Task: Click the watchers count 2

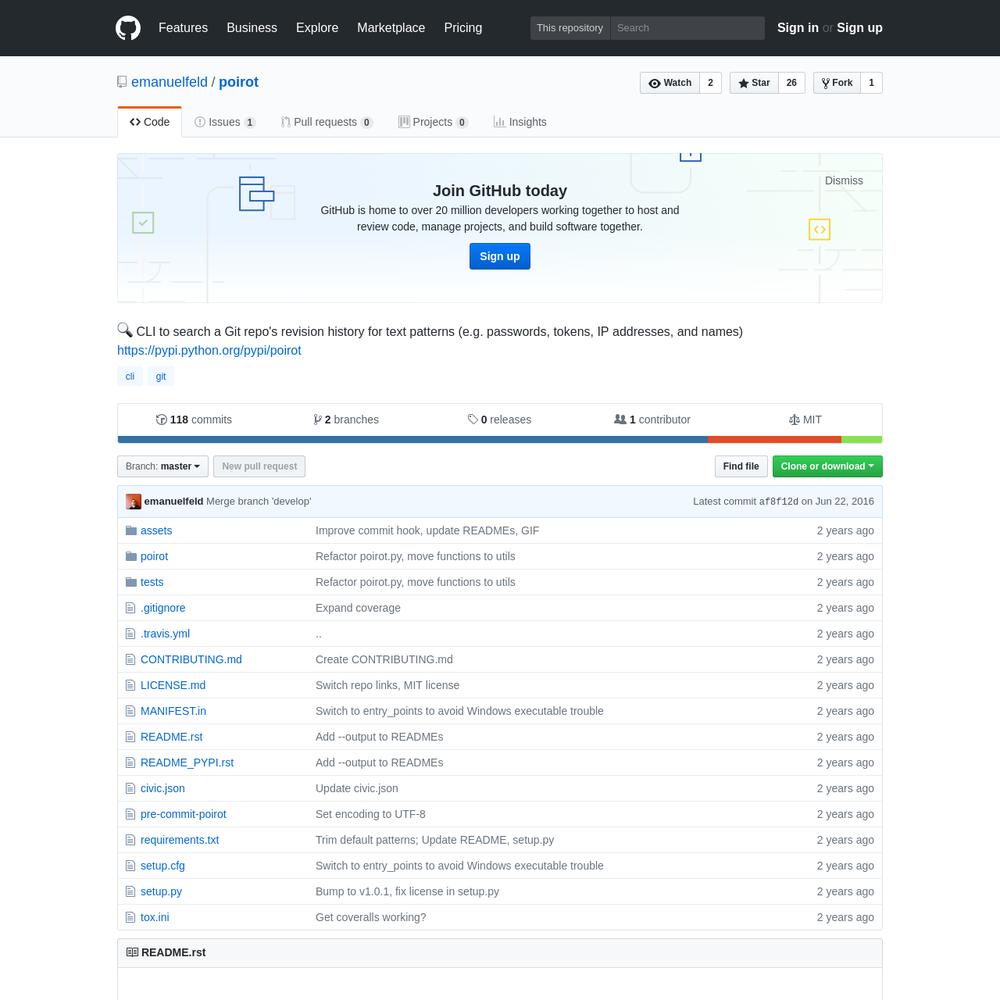Action: [710, 83]
